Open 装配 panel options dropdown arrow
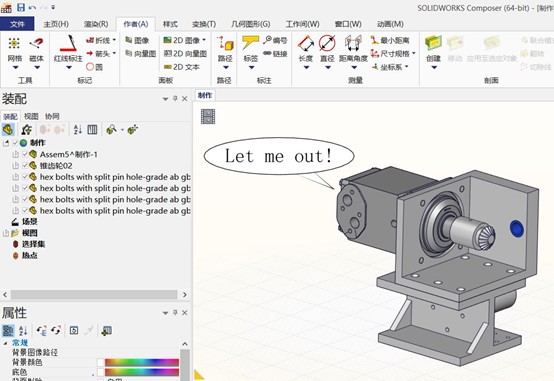The height and width of the screenshot is (381, 554). click(x=165, y=99)
